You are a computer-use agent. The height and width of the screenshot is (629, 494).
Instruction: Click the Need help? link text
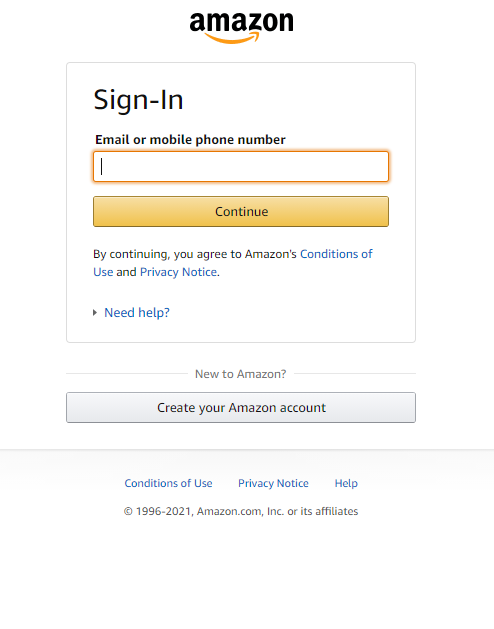pyautogui.click(x=137, y=312)
